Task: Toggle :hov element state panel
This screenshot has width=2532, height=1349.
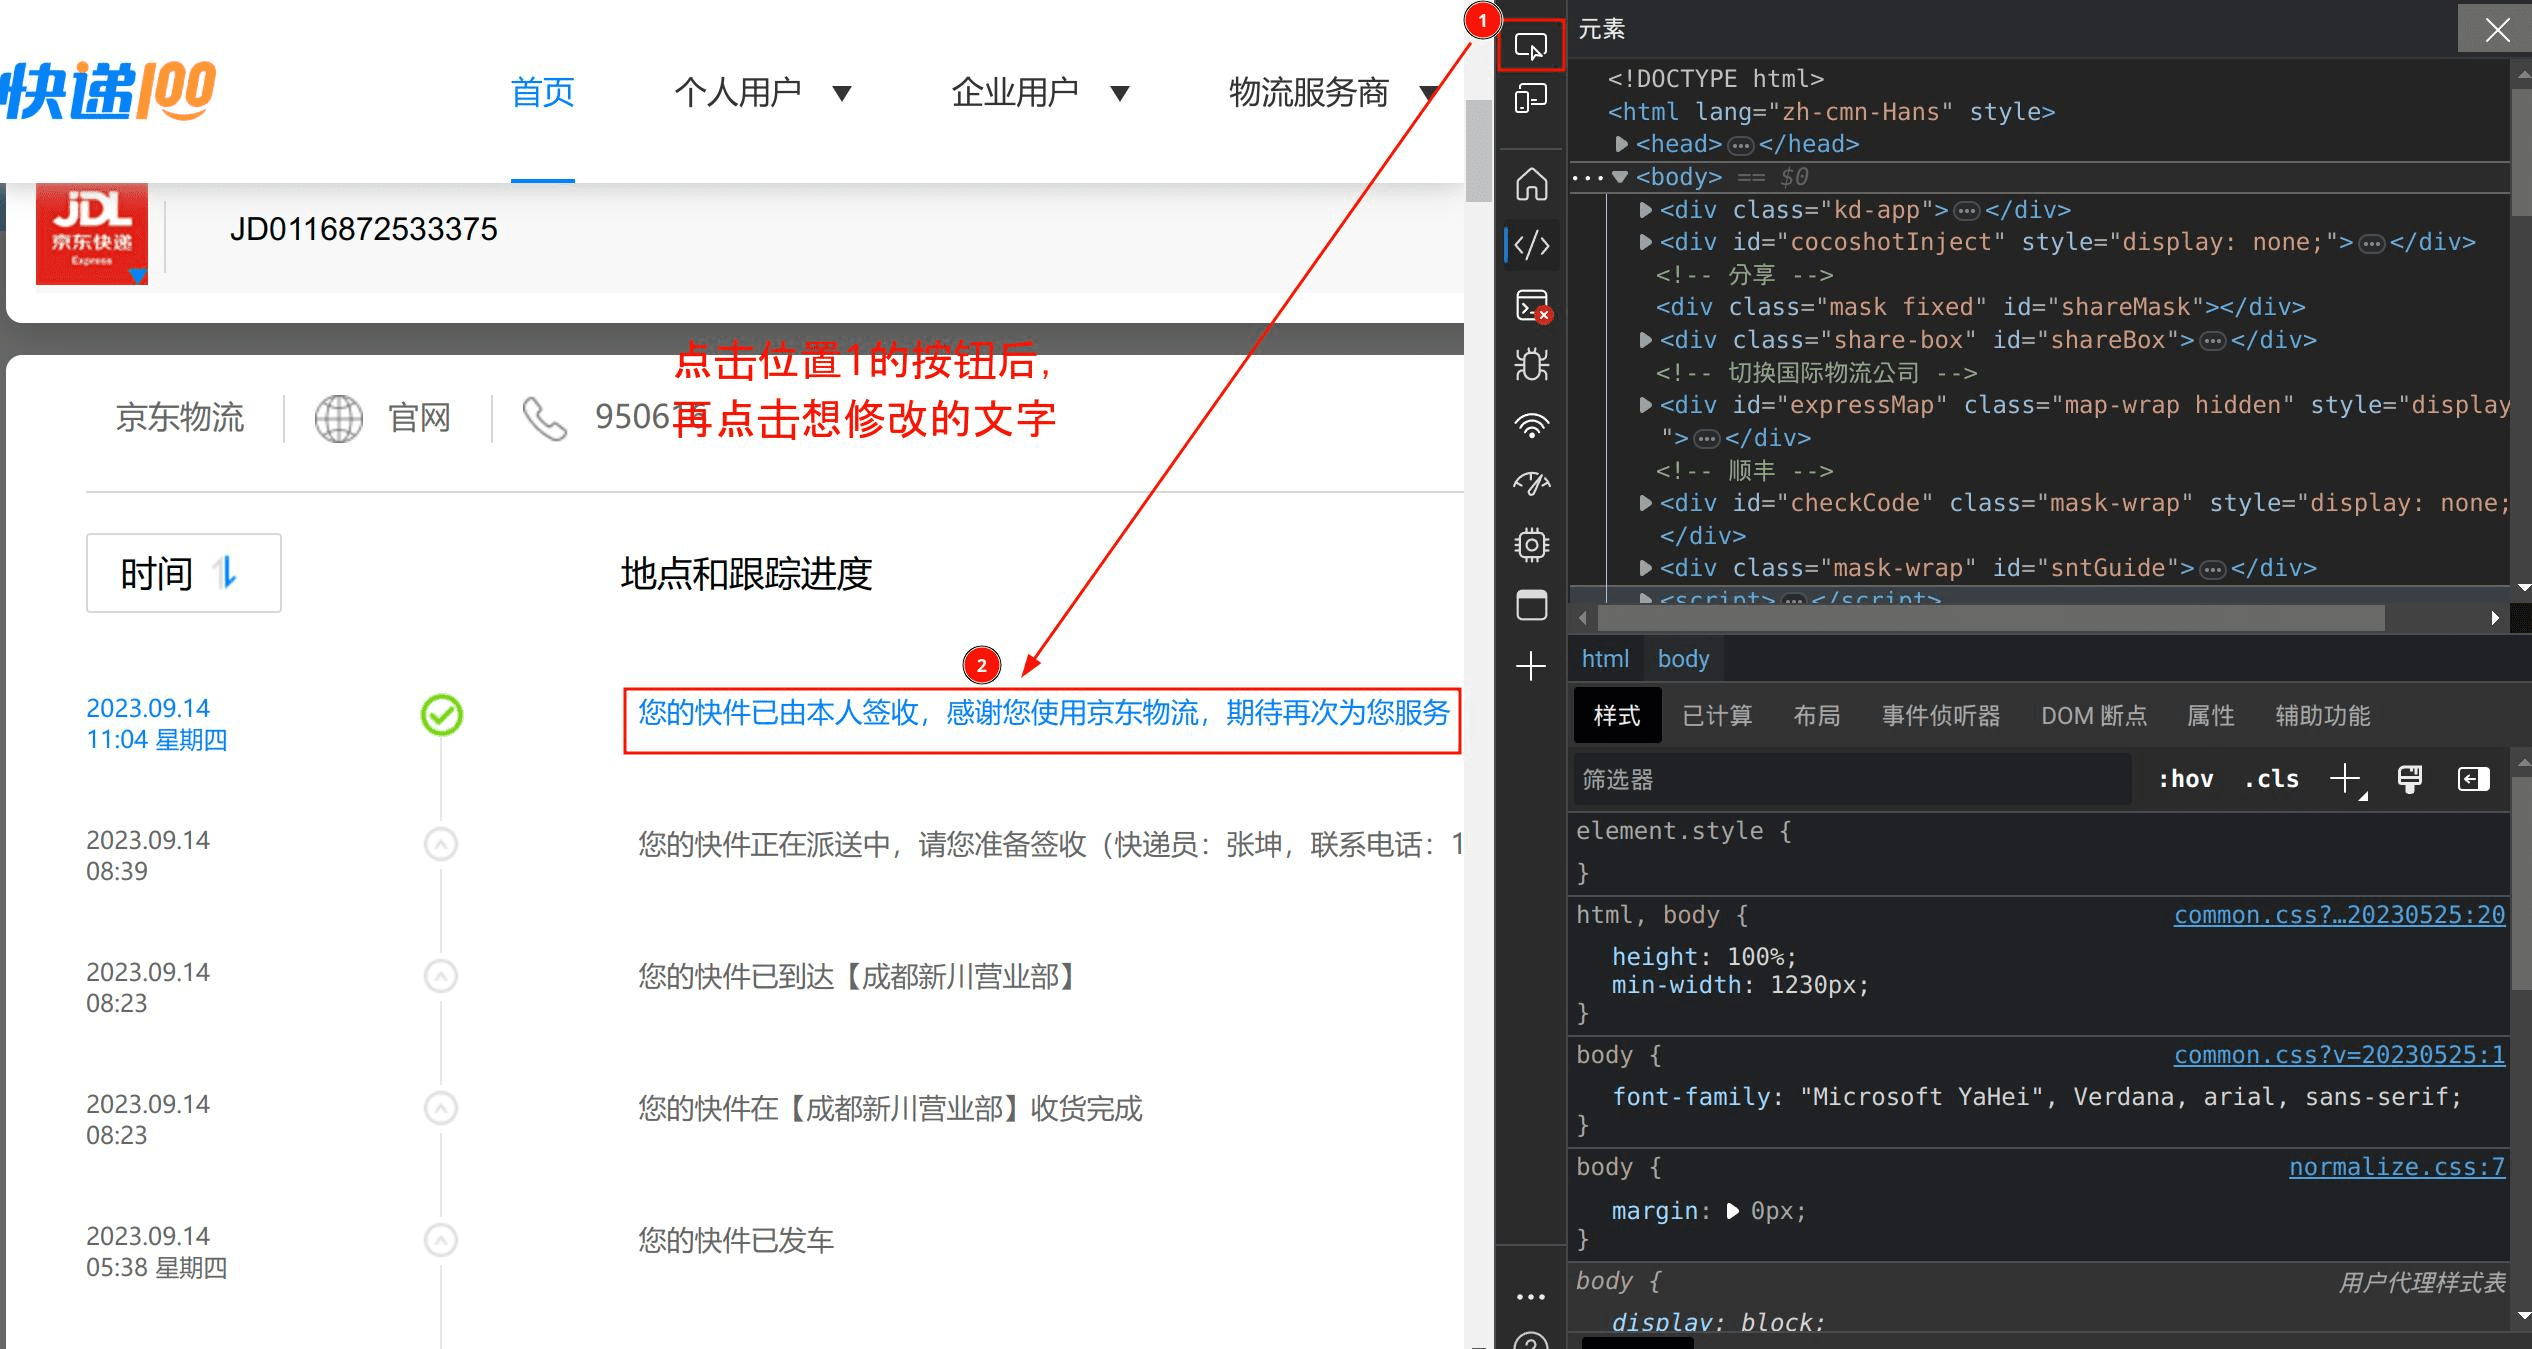Action: (2185, 779)
